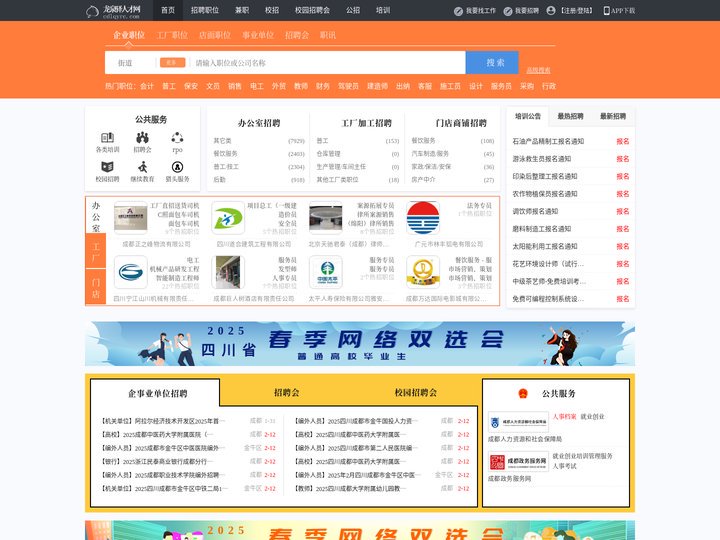Open 其它类 category under 办公室招聘
This screenshot has width=720, height=540.
tap(222, 141)
